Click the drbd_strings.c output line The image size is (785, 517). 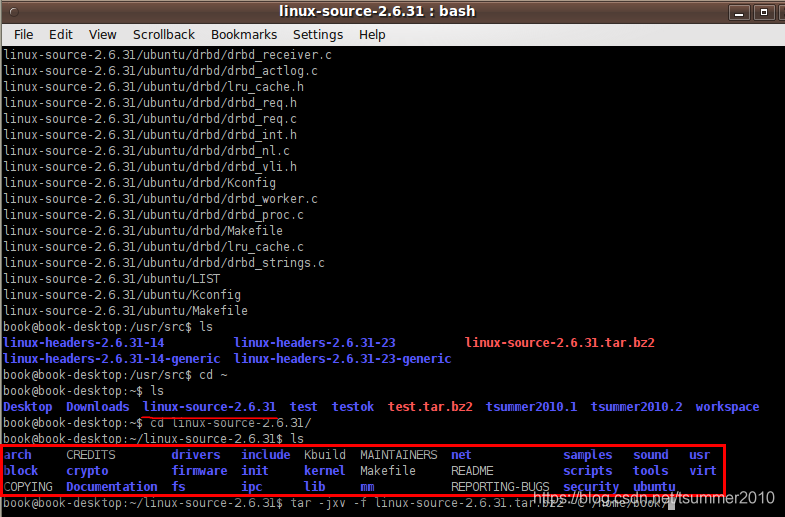(164, 263)
